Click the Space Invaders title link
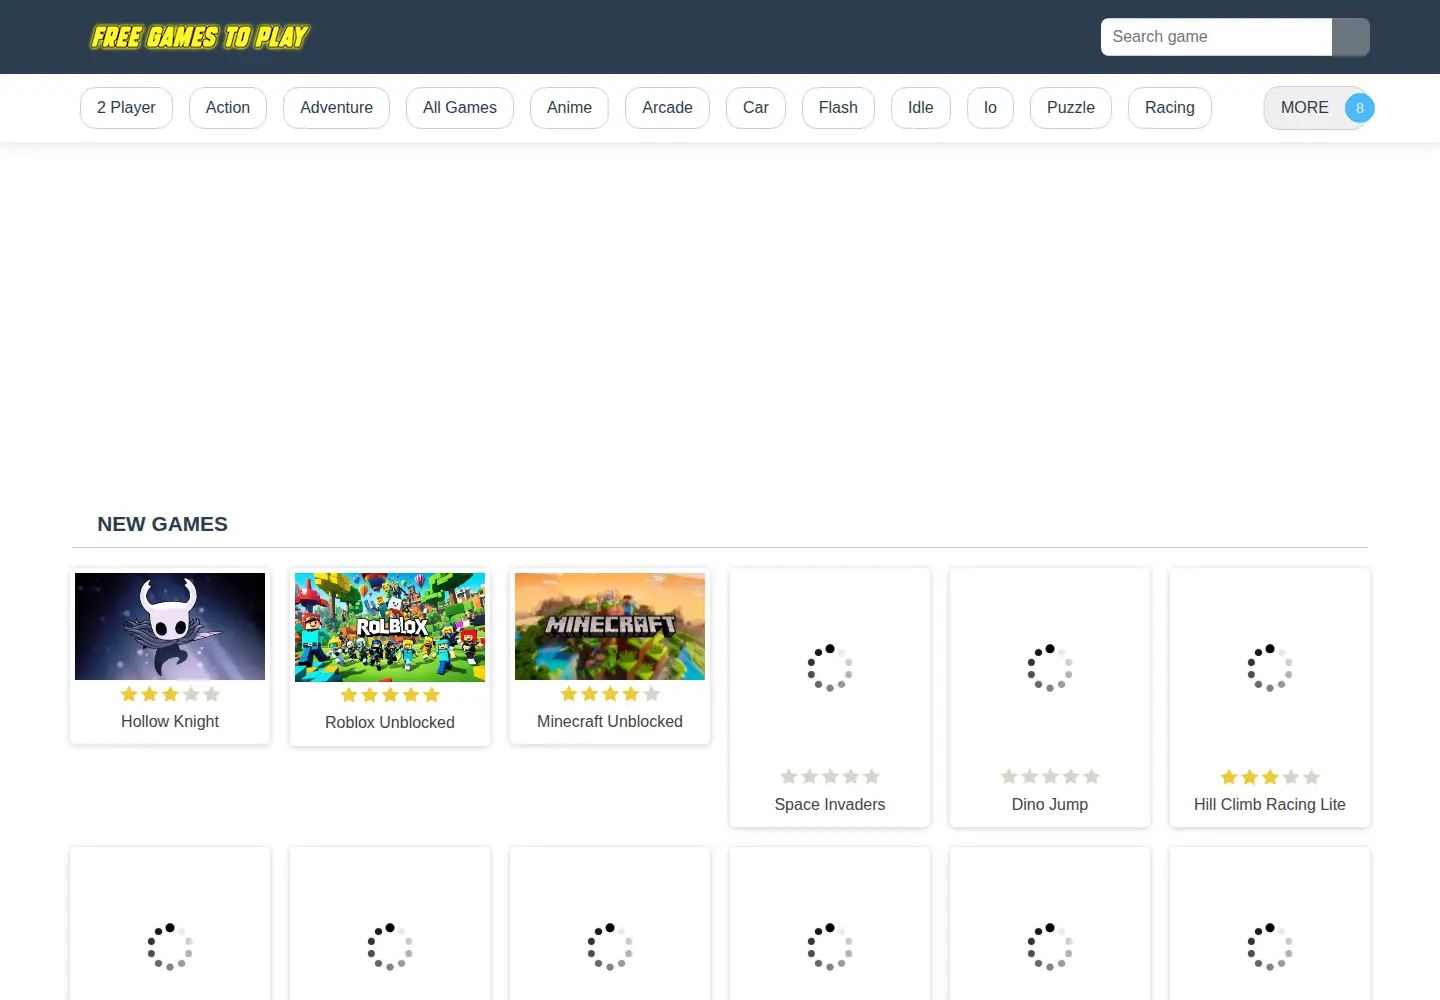 (x=830, y=804)
